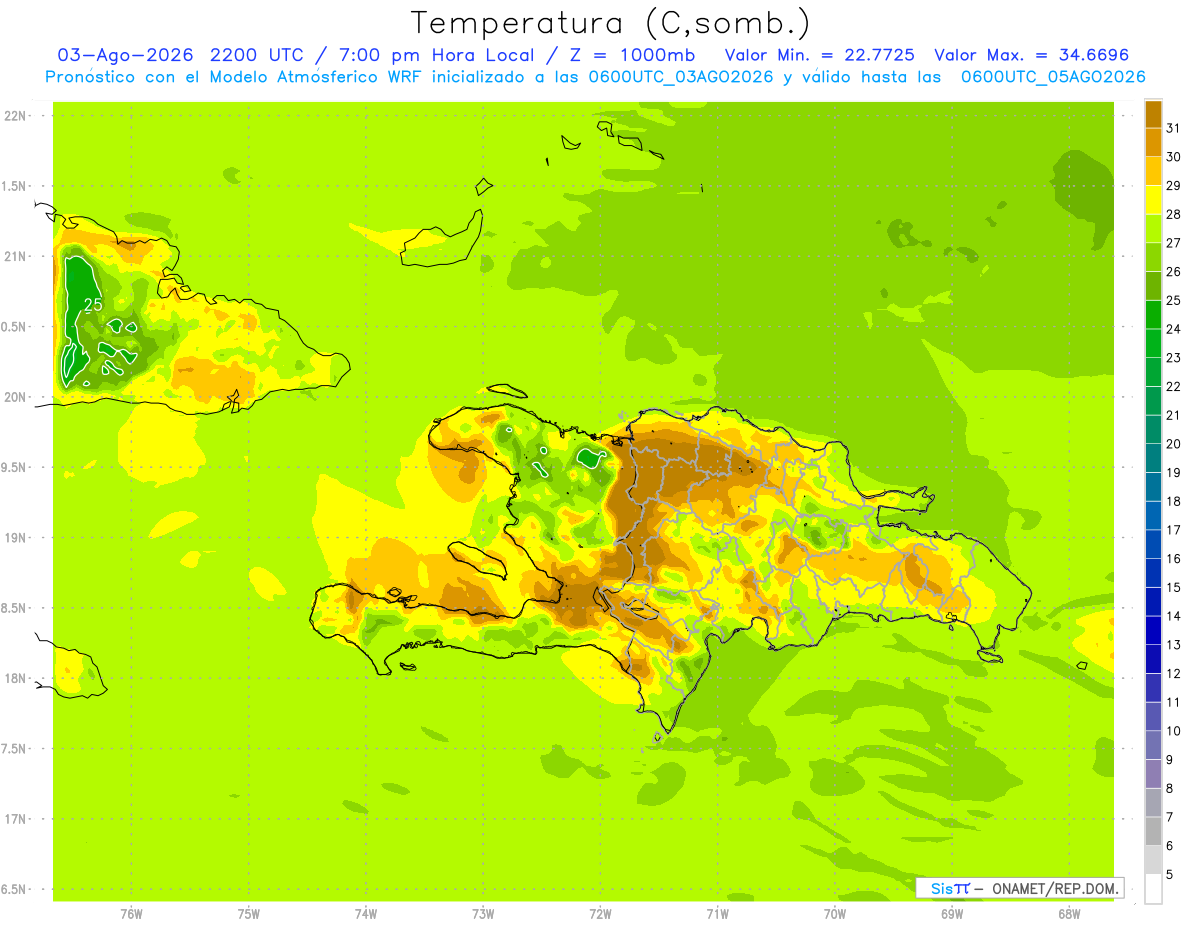Viewport: 1200px width, 927px height.
Task: Click the '26' value on the color legend
Action: coord(1173,271)
